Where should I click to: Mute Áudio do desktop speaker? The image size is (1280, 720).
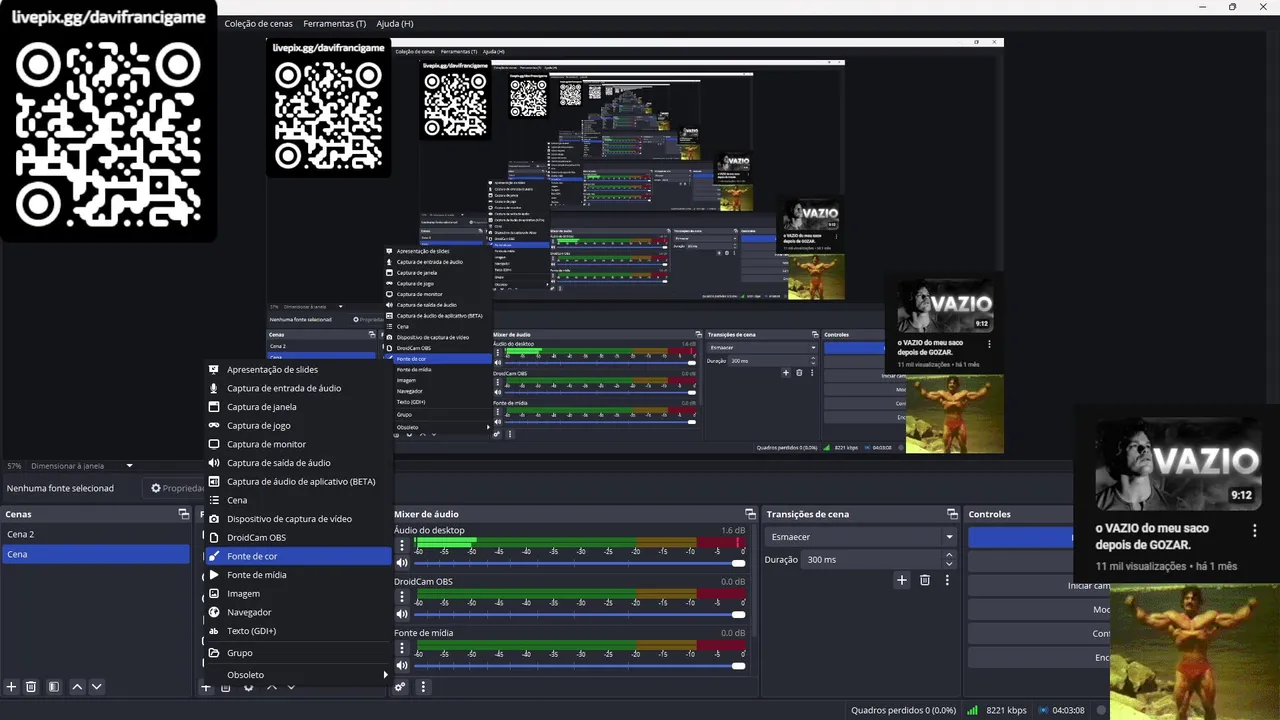click(x=402, y=563)
